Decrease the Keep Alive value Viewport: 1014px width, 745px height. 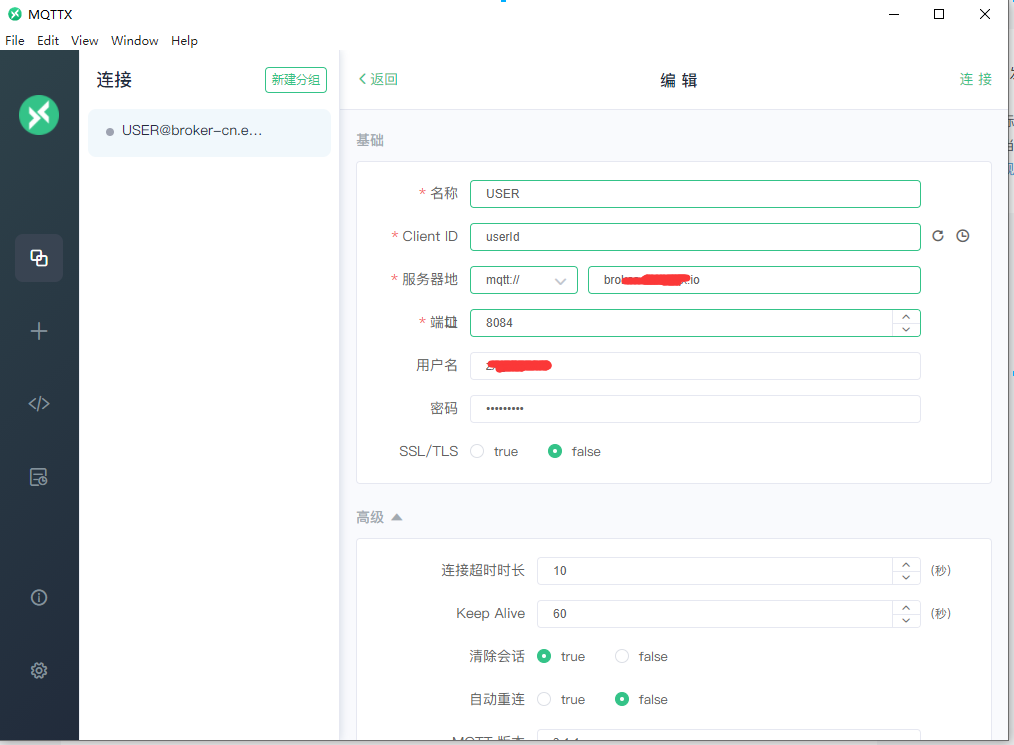pyautogui.click(x=906, y=620)
